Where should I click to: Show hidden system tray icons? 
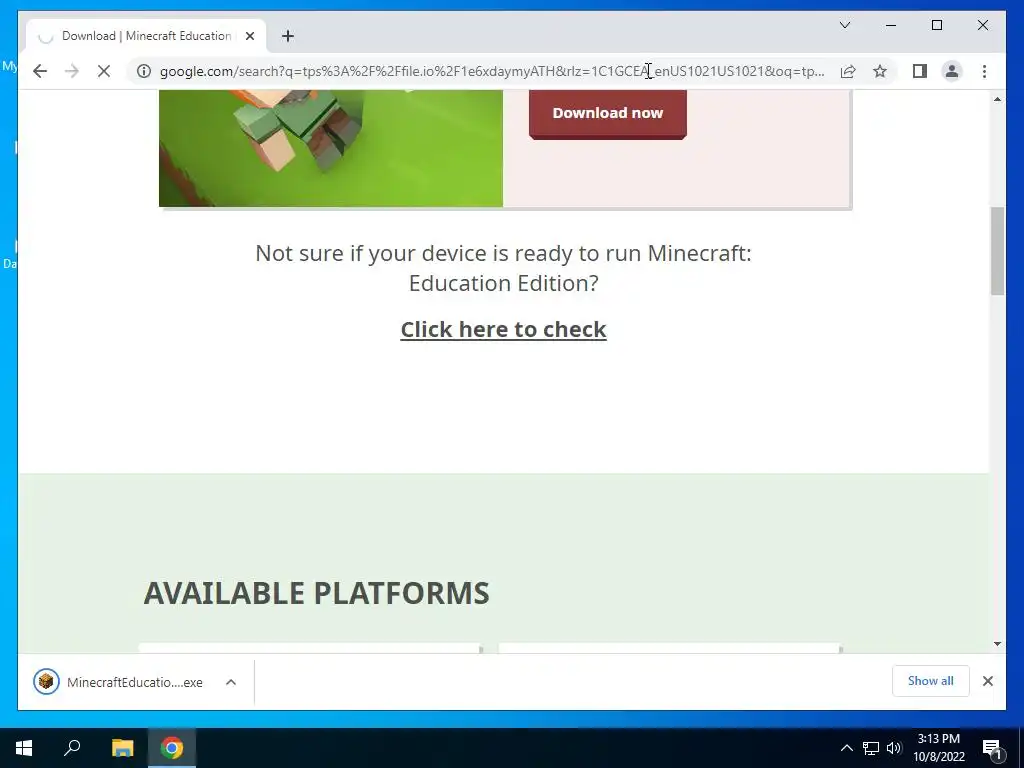(x=846, y=748)
